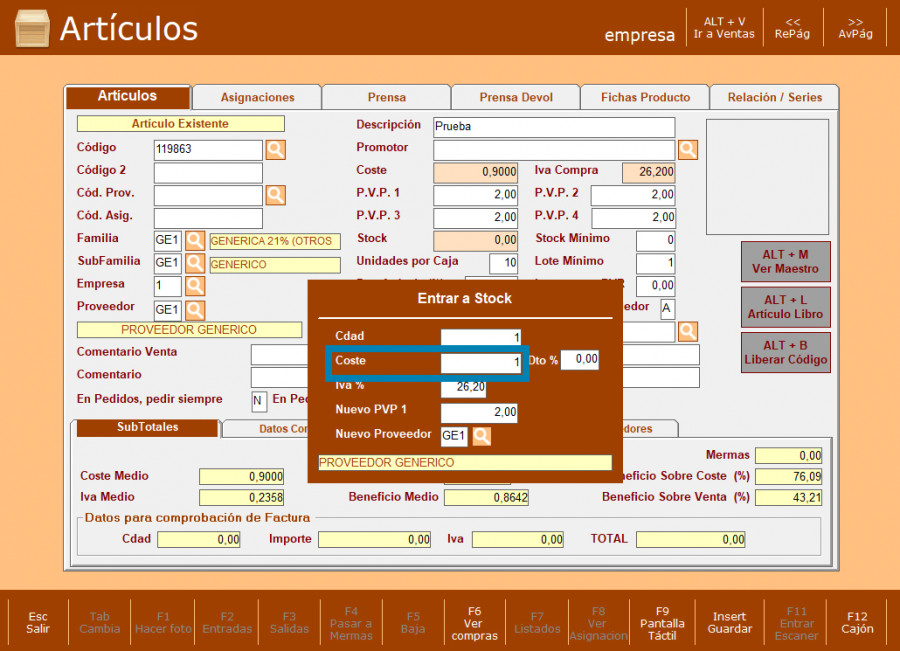The width and height of the screenshot is (900, 651).
Task: Click the ALT + L Artículo Libro button
Action: [785, 307]
